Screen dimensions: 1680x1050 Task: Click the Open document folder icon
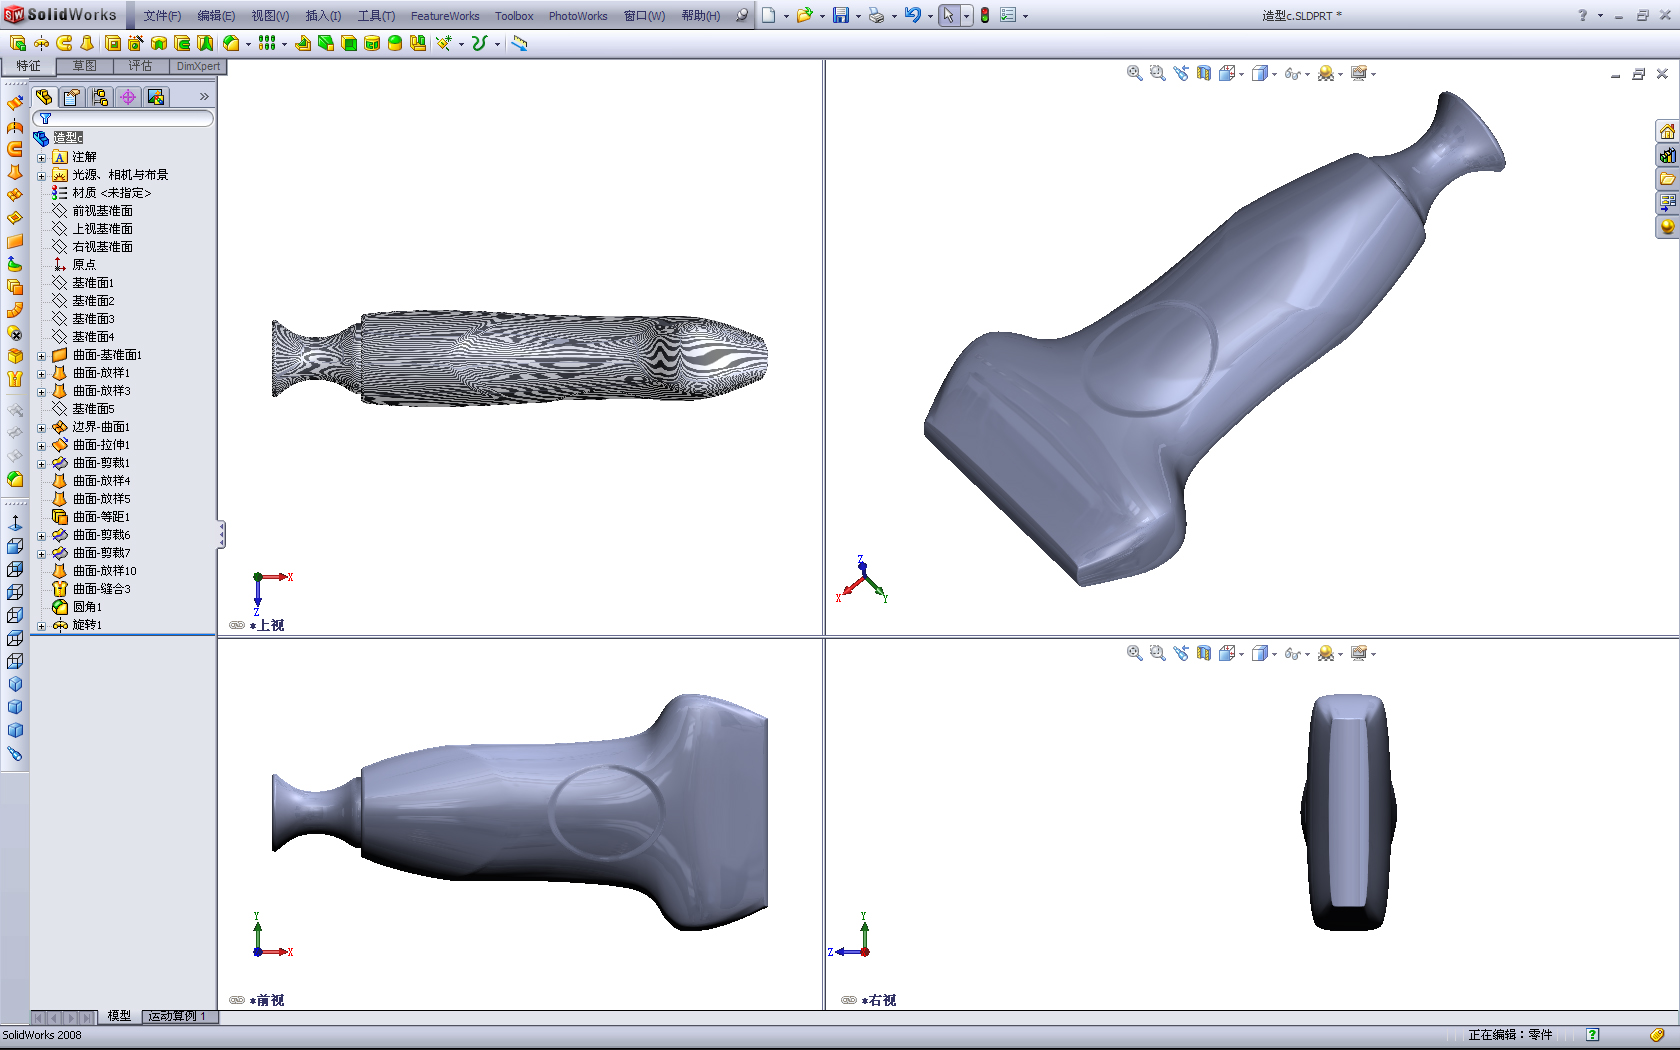click(804, 15)
